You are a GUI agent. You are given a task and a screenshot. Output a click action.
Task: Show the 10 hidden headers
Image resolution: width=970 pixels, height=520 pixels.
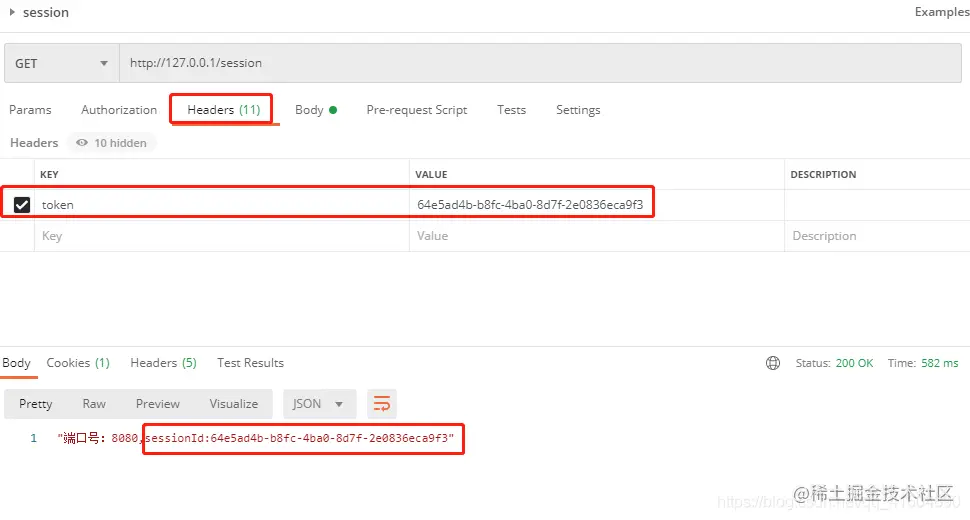(x=111, y=143)
